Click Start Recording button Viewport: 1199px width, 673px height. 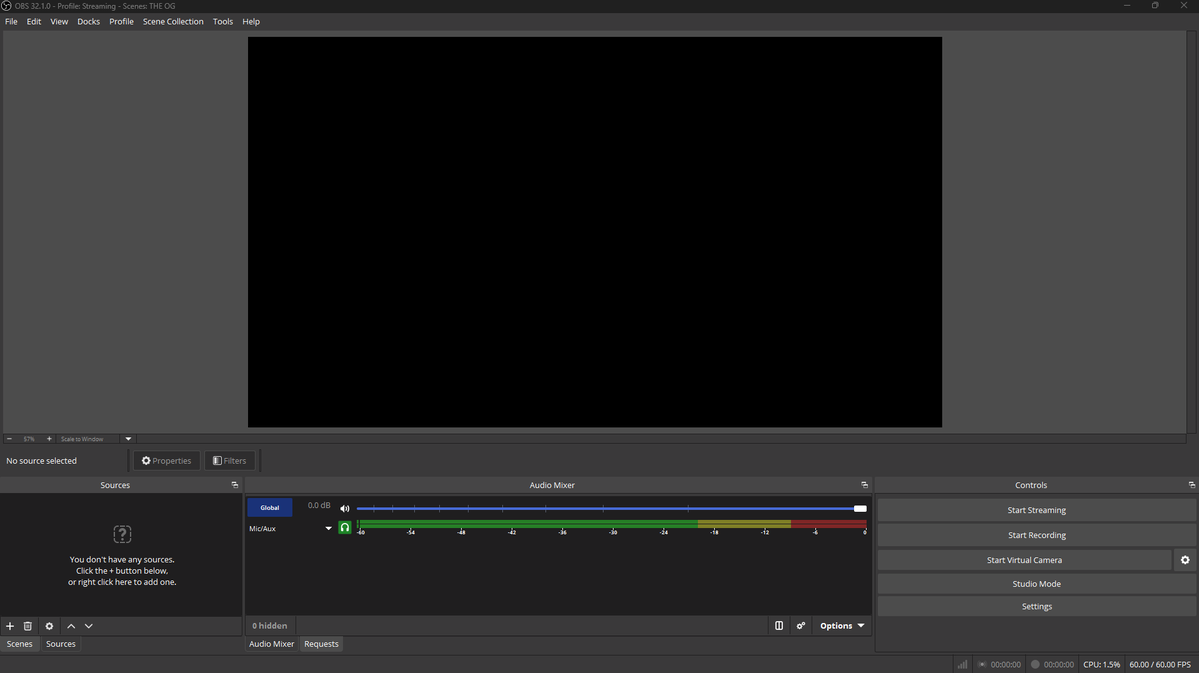(1036, 535)
